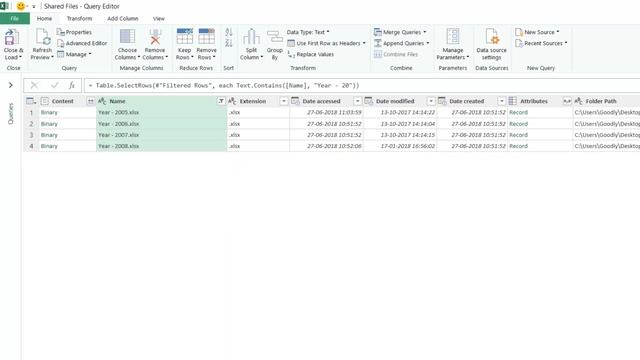This screenshot has width=640, height=360.
Task: Click the fx function icon
Action: coord(72,85)
